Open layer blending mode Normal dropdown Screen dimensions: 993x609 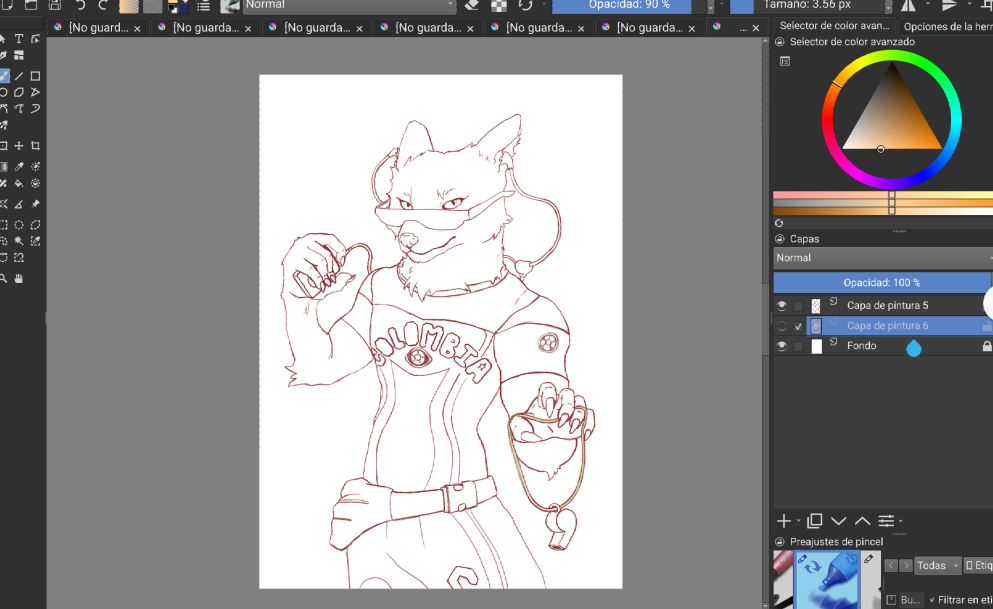pos(883,258)
